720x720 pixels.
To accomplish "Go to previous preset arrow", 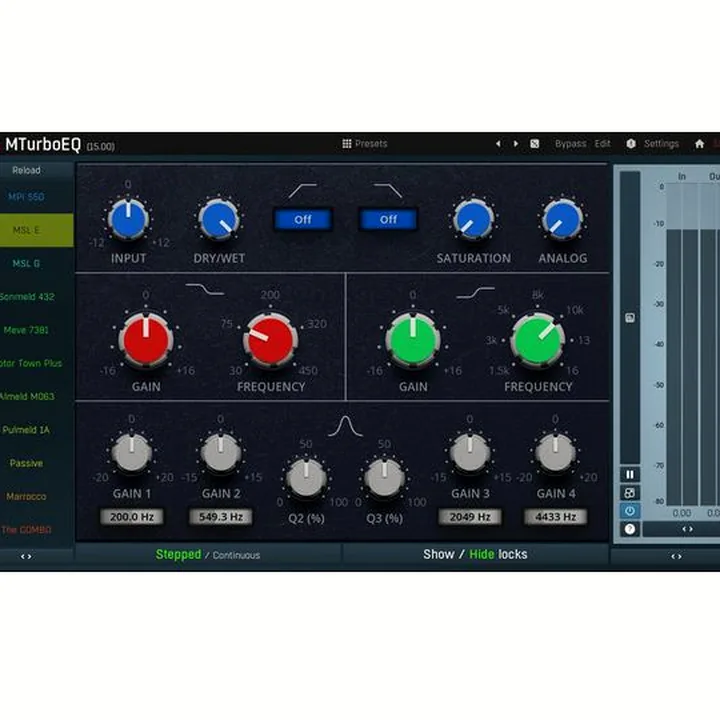I will (x=498, y=144).
